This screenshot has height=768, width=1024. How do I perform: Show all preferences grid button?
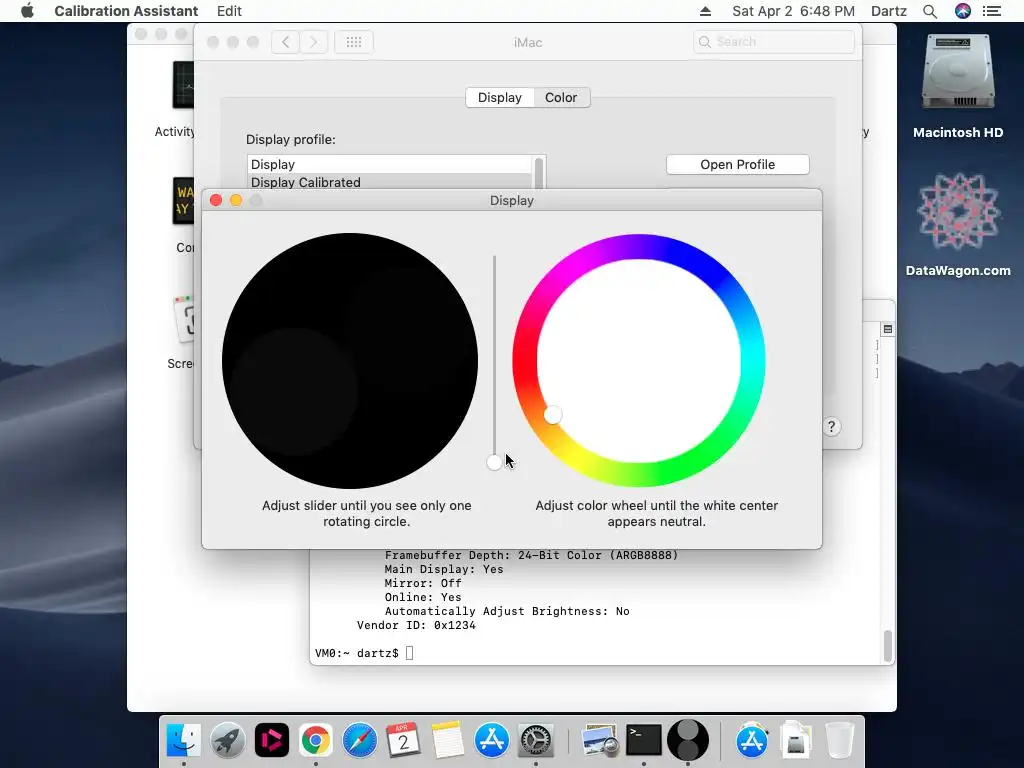[x=354, y=42]
